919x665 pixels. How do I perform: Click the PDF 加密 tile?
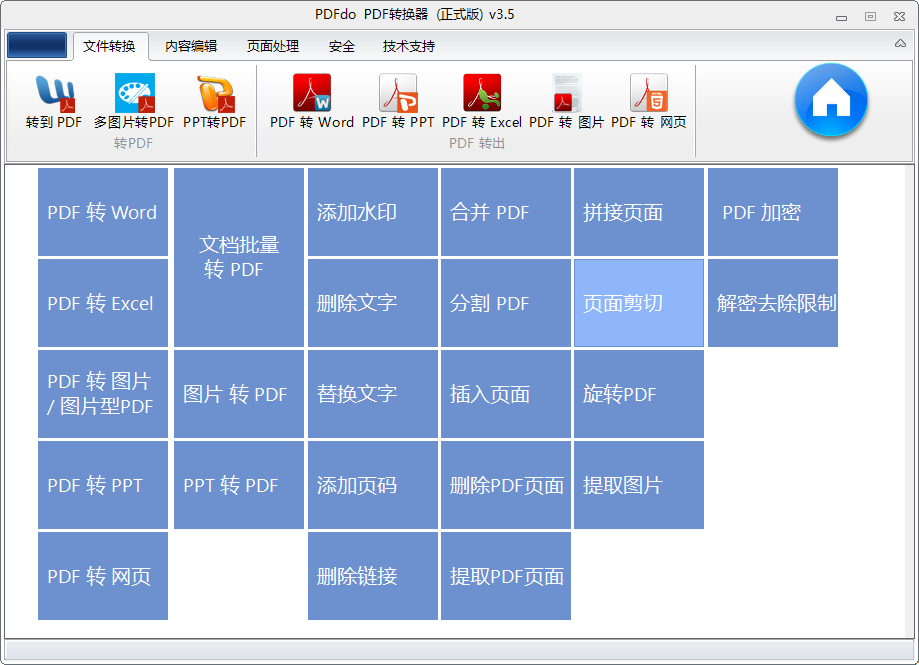[772, 212]
